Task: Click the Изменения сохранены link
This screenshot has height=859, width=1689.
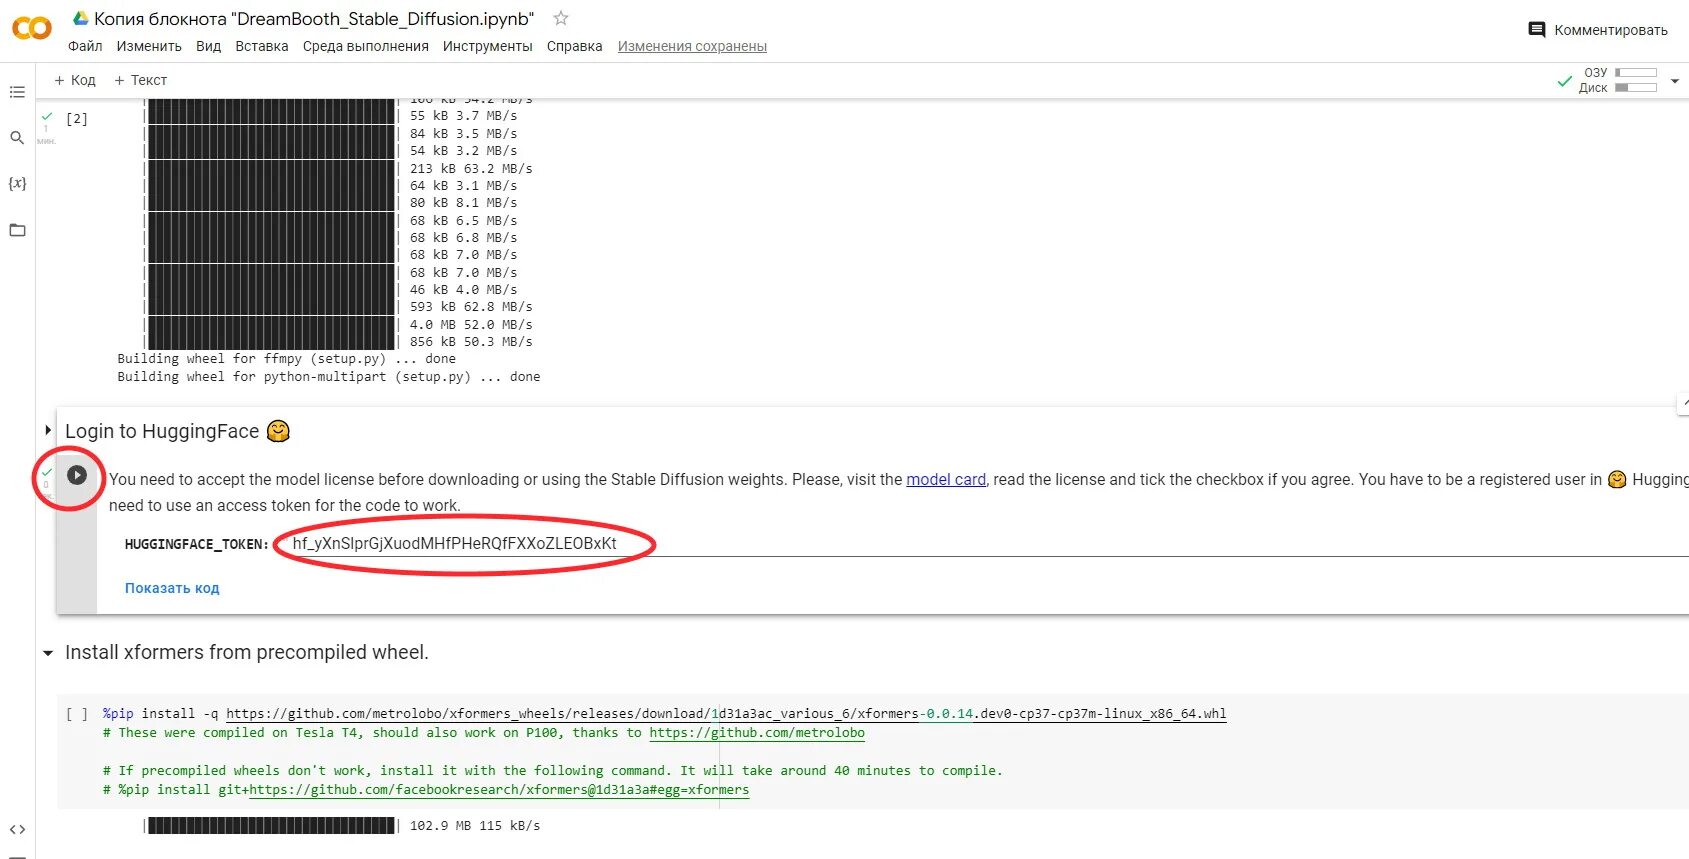Action: click(x=692, y=46)
